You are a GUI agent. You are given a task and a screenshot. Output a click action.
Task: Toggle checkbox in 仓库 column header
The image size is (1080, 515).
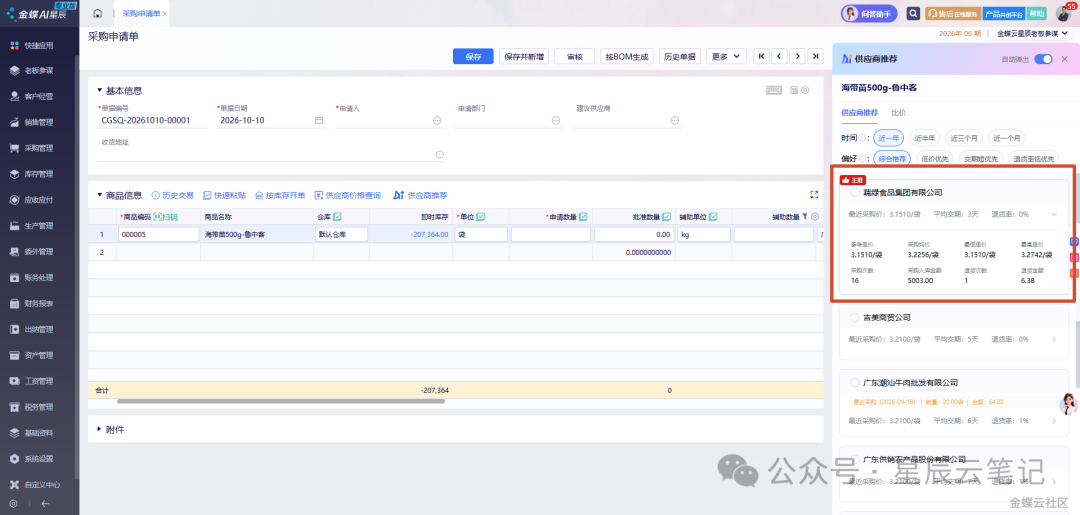coord(338,217)
